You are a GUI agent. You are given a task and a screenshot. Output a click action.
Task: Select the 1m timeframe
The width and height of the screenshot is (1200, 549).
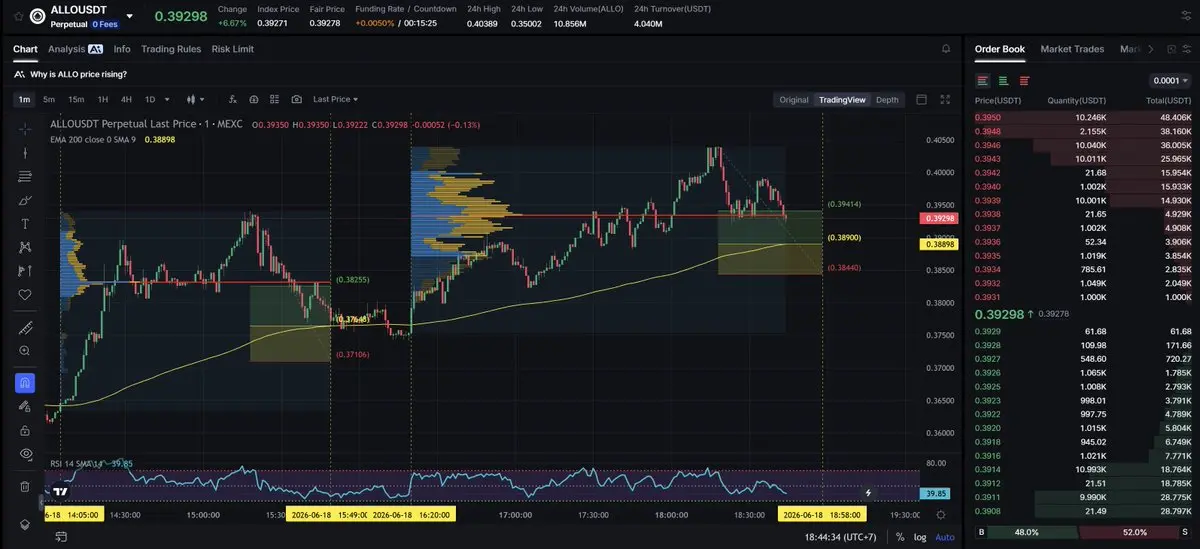[23, 99]
